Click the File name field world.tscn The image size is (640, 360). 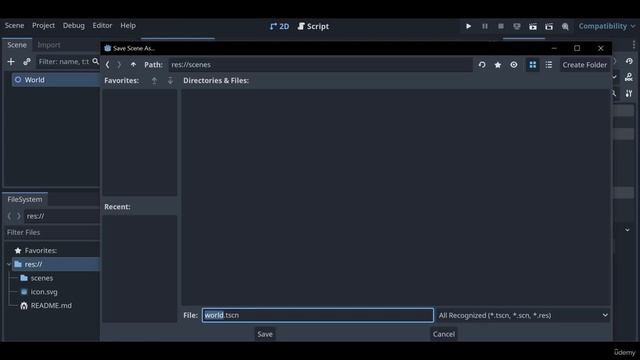pos(318,315)
